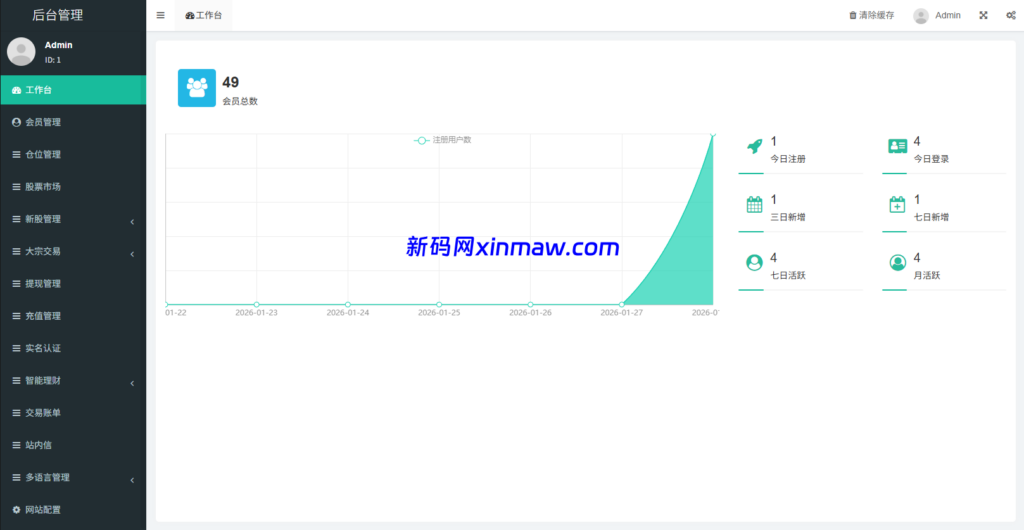The image size is (1024, 530).
Task: Open 实名认证 in the sidebar
Action: (x=73, y=349)
